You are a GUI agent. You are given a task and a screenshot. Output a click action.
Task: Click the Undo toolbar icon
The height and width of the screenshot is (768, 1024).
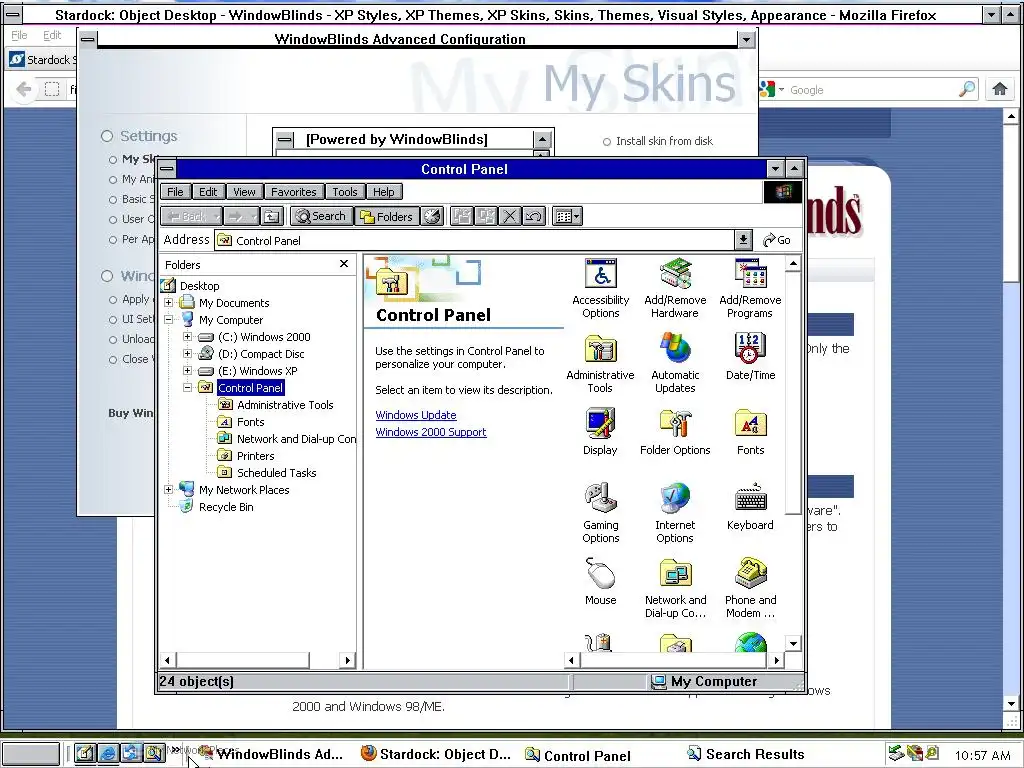[x=534, y=216]
